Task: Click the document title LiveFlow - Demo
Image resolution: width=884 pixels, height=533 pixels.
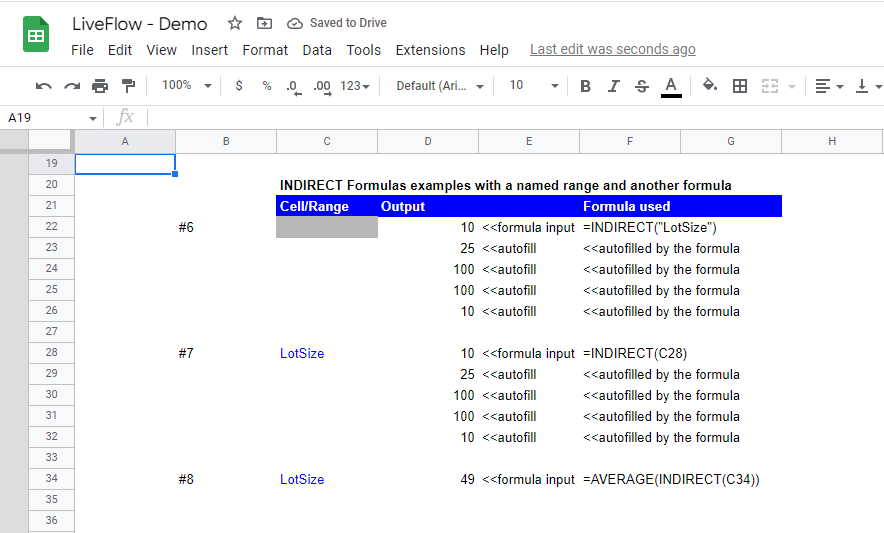Action: pos(139,24)
